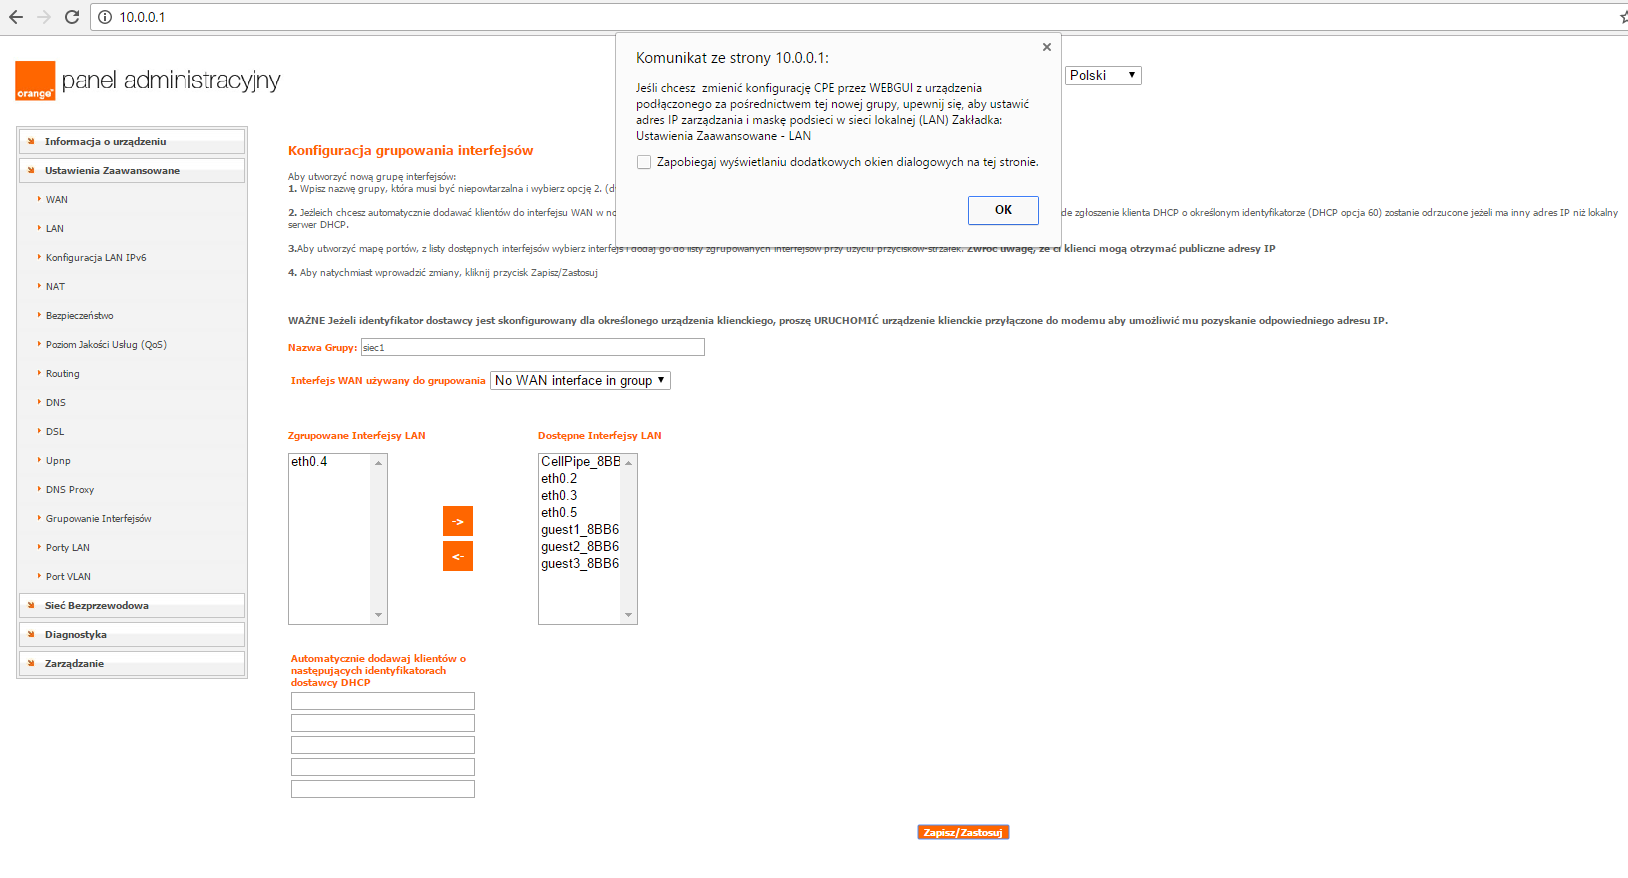This screenshot has height=878, width=1628.
Task: Open the LAN settings menu item
Action: tap(55, 229)
